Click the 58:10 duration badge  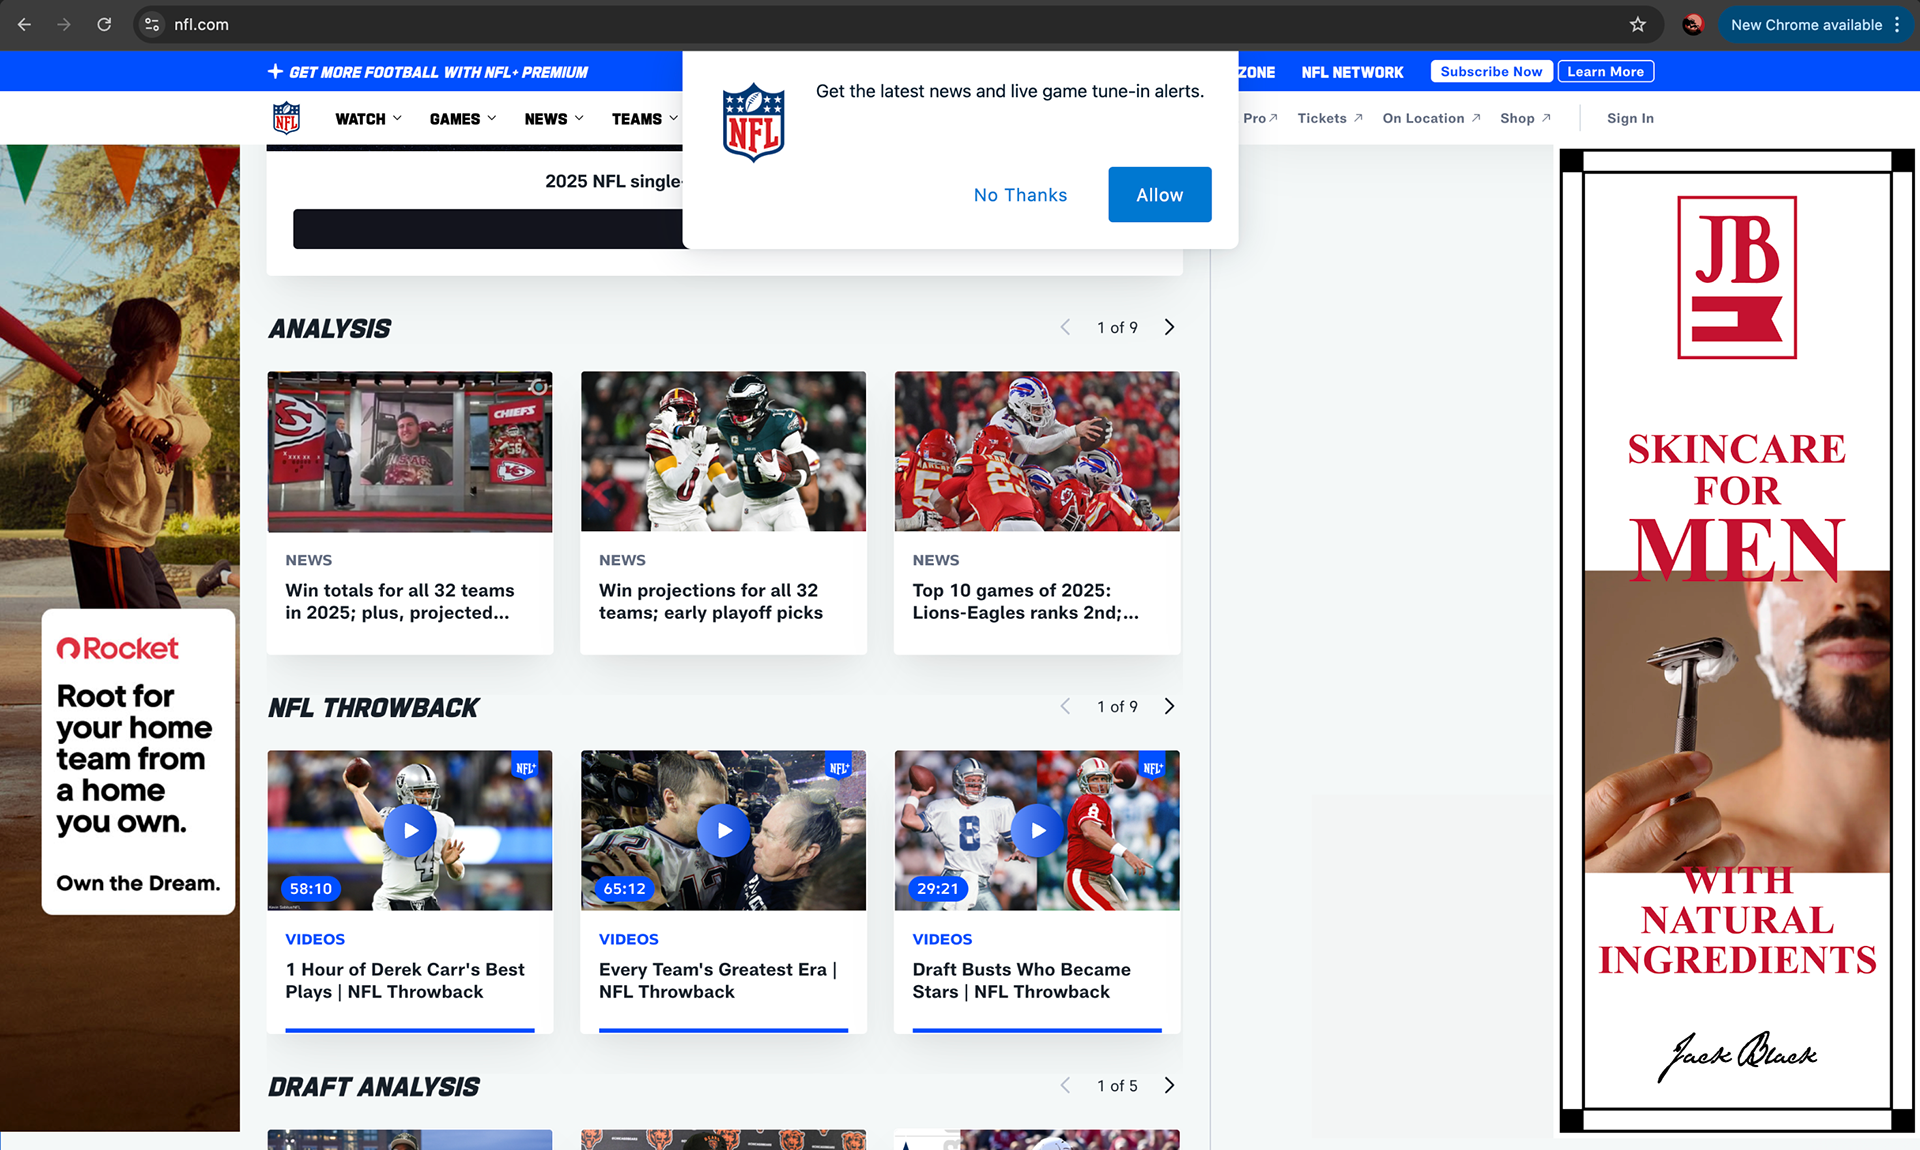click(x=311, y=888)
